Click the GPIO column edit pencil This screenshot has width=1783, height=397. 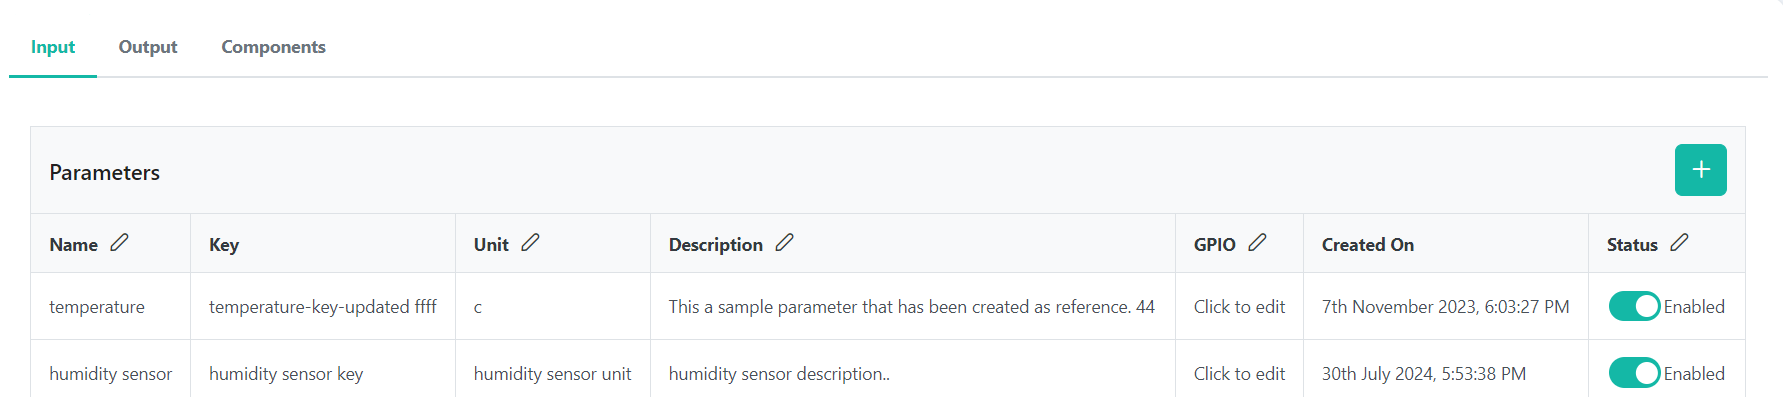coord(1257,242)
